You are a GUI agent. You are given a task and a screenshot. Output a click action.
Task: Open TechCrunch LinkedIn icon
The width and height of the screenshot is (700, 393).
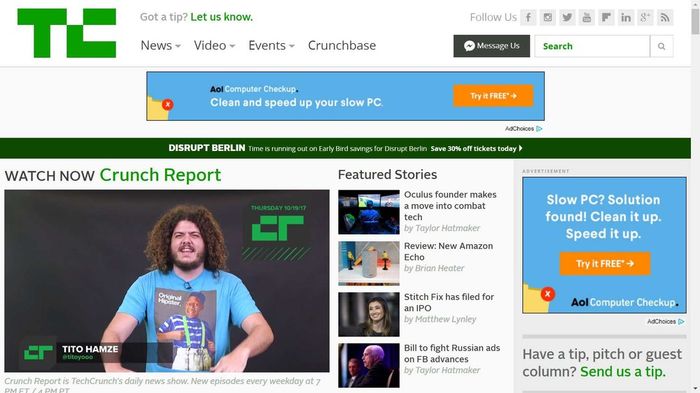point(626,17)
